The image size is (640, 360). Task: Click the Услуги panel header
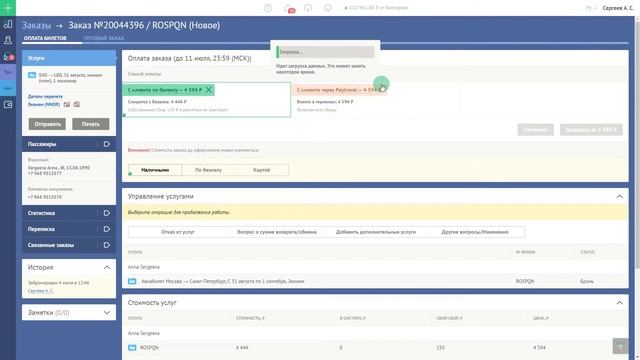coord(69,58)
